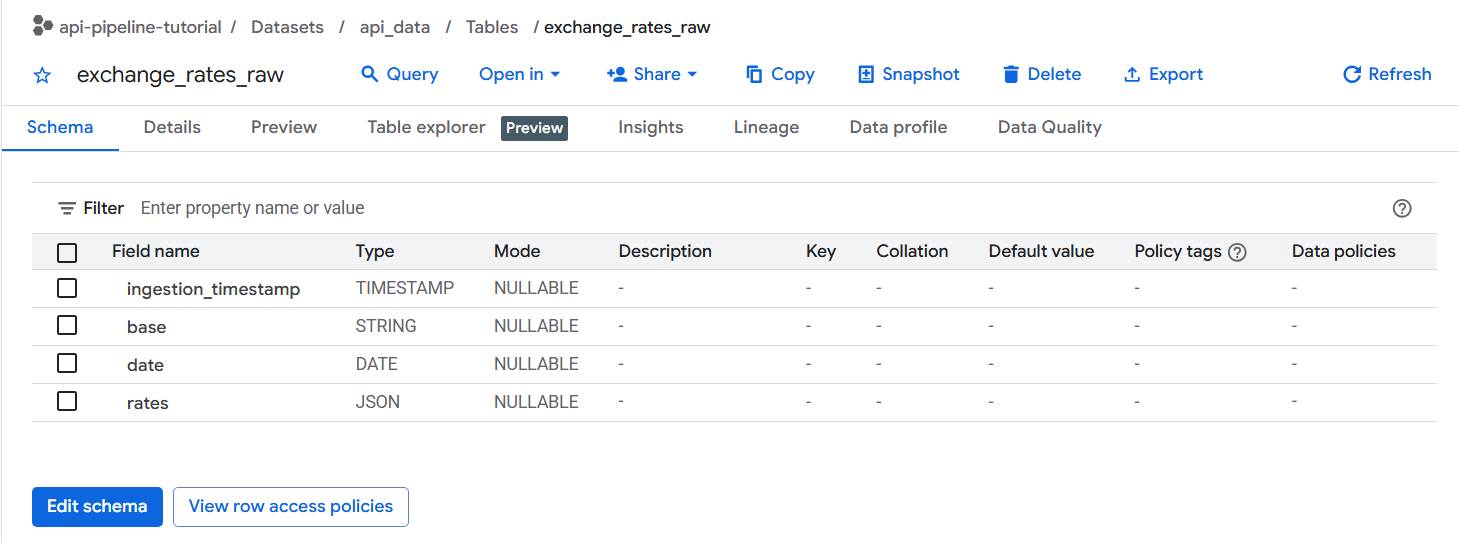Click the Delete trash icon
This screenshot has height=543, width=1459.
(1011, 74)
